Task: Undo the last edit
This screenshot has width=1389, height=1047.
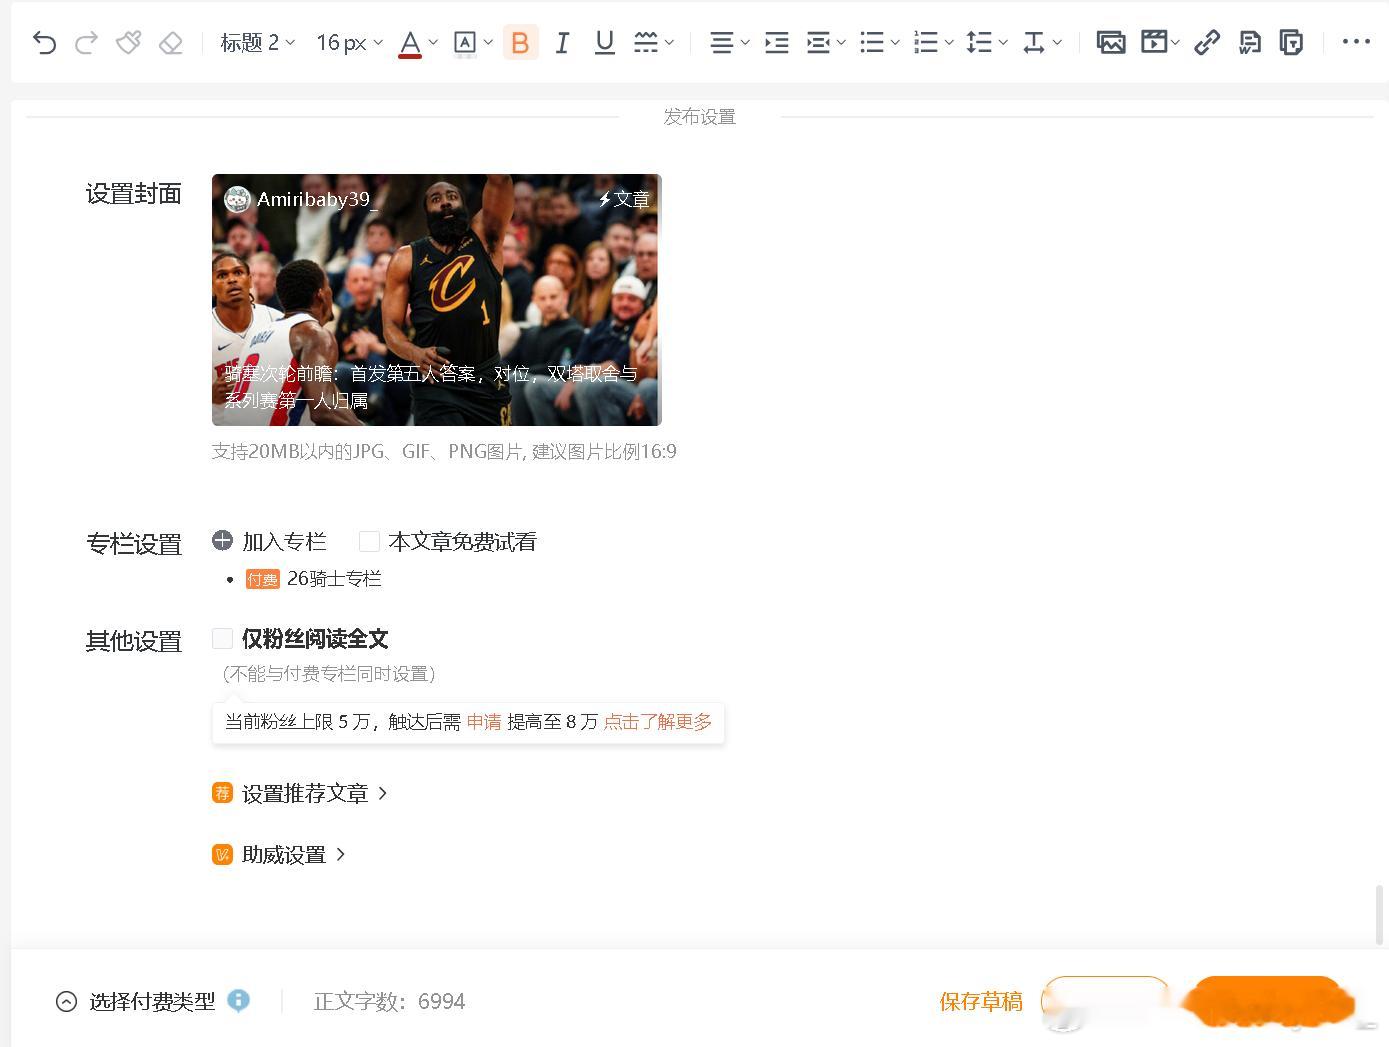Action: (44, 42)
